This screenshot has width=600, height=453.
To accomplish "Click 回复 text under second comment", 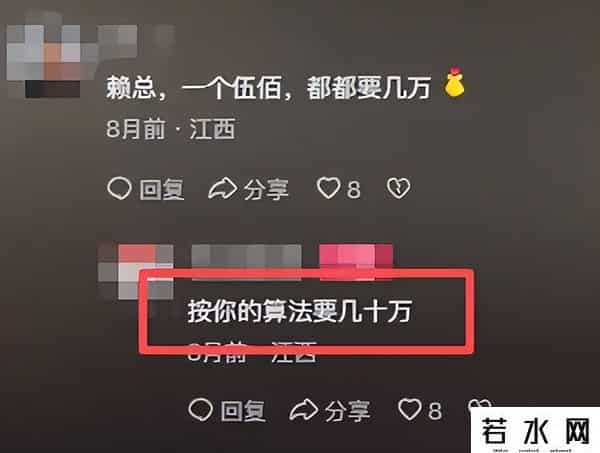I will click(x=243, y=411).
